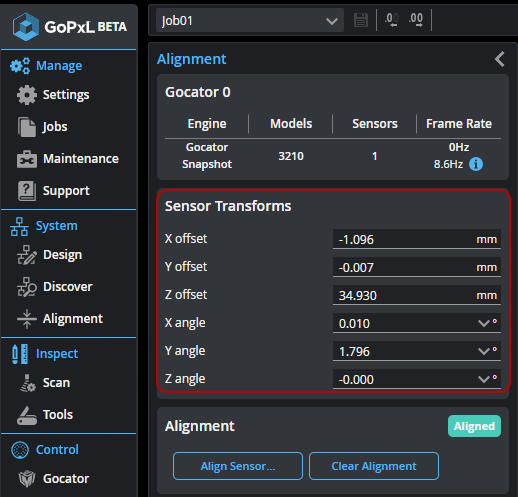Click the Scan icon under Inspect
The width and height of the screenshot is (518, 497).
[x=28, y=383]
